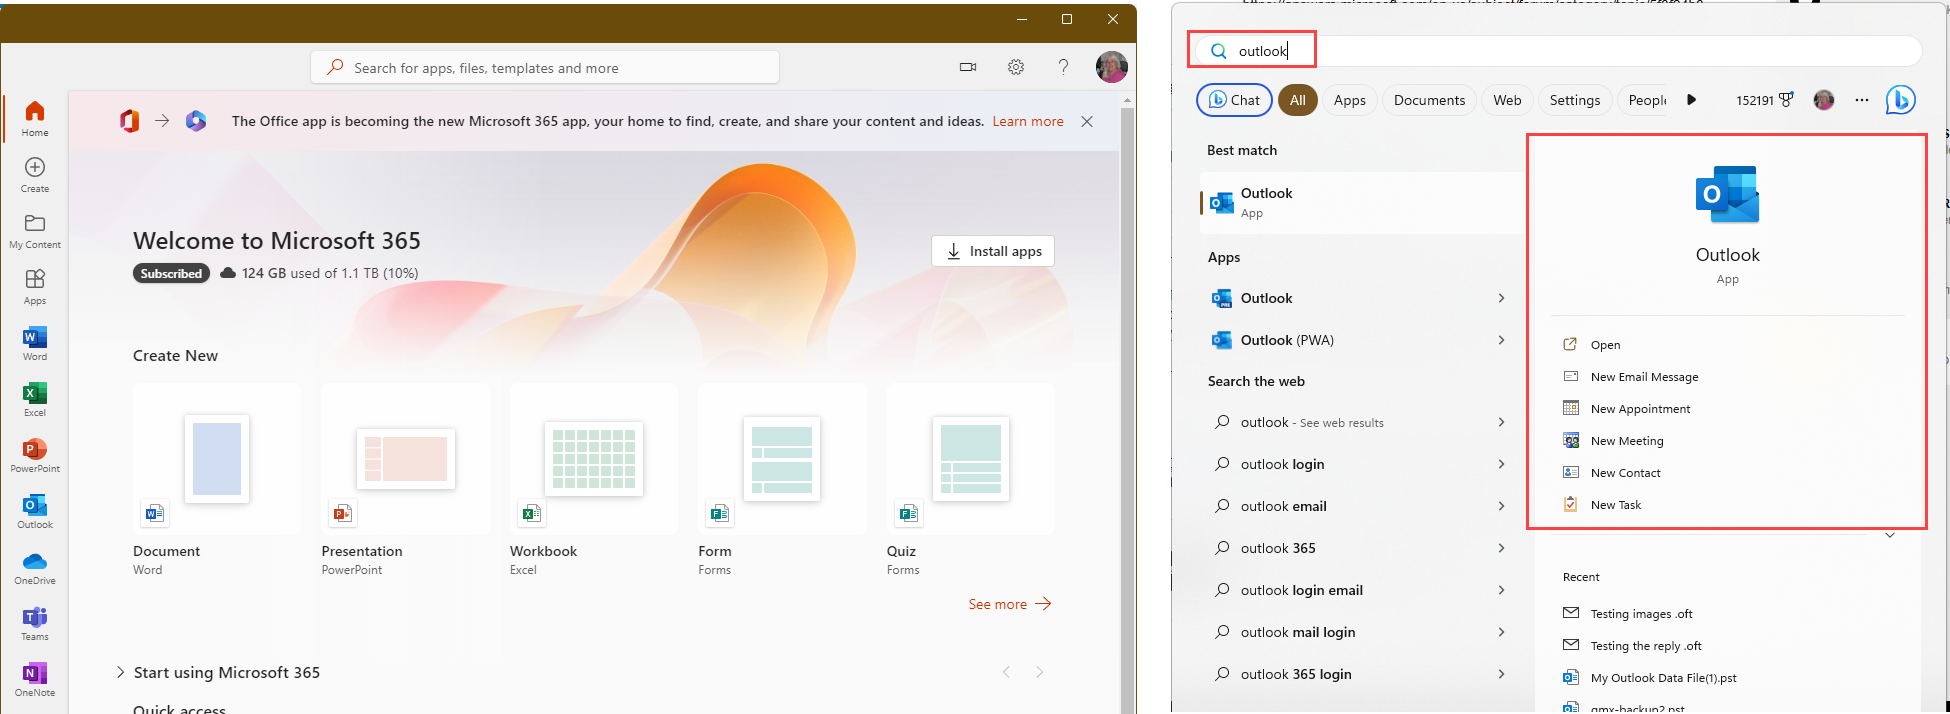
Task: Click the Bing icon in search panel
Action: pos(1900,100)
